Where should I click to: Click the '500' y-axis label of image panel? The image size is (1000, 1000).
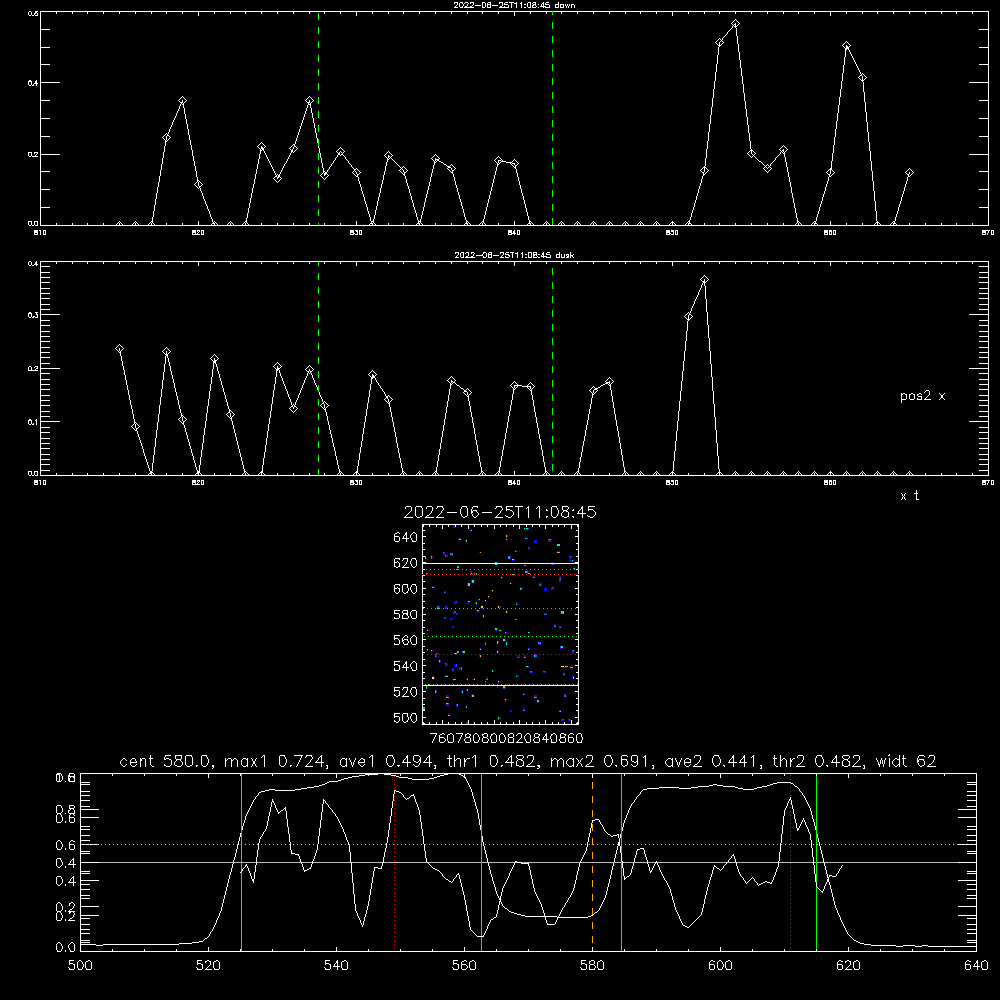tap(406, 717)
